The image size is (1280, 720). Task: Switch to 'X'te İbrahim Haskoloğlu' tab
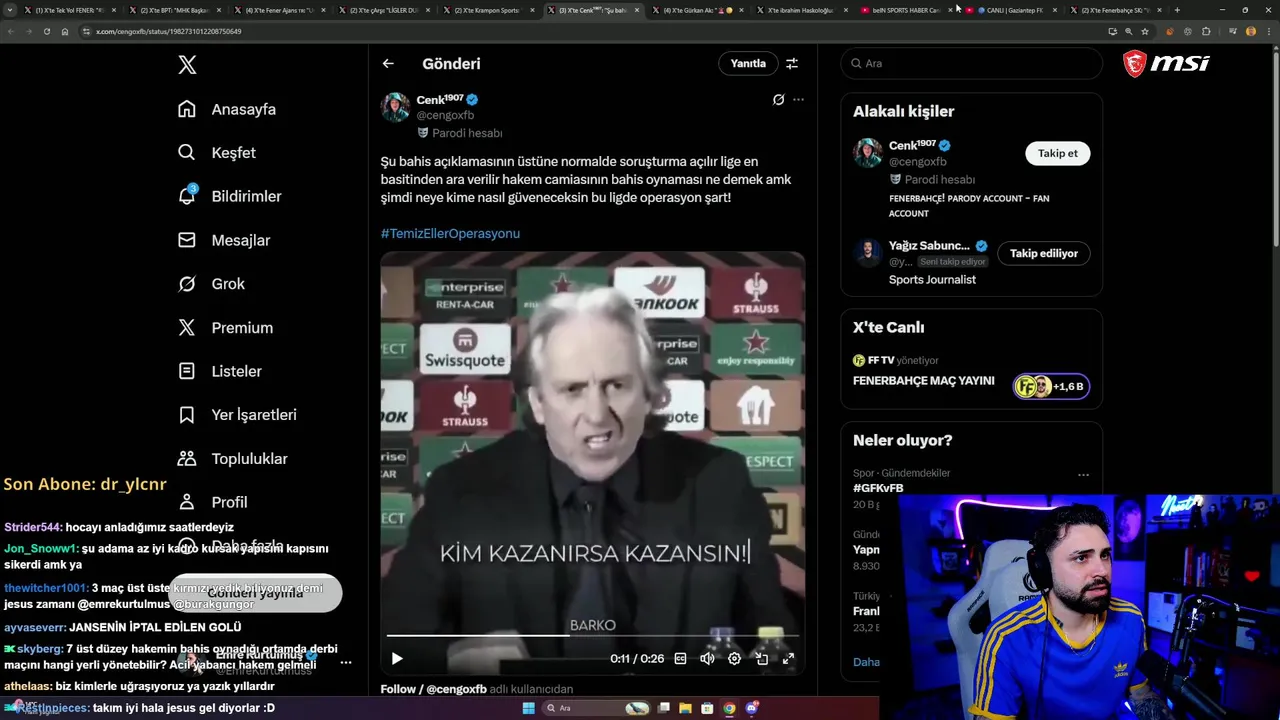(x=800, y=10)
